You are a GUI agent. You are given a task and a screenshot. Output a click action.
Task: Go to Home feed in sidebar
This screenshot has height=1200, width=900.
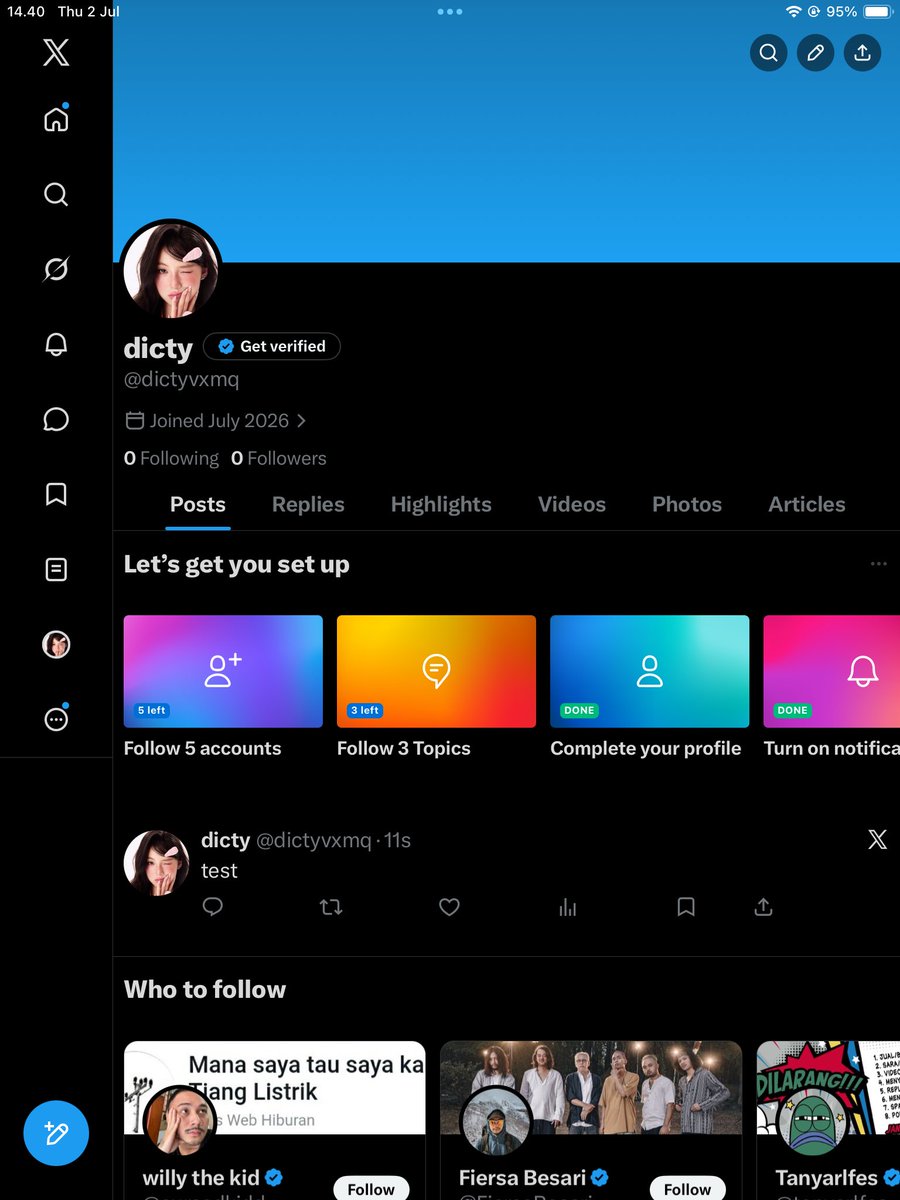point(56,119)
